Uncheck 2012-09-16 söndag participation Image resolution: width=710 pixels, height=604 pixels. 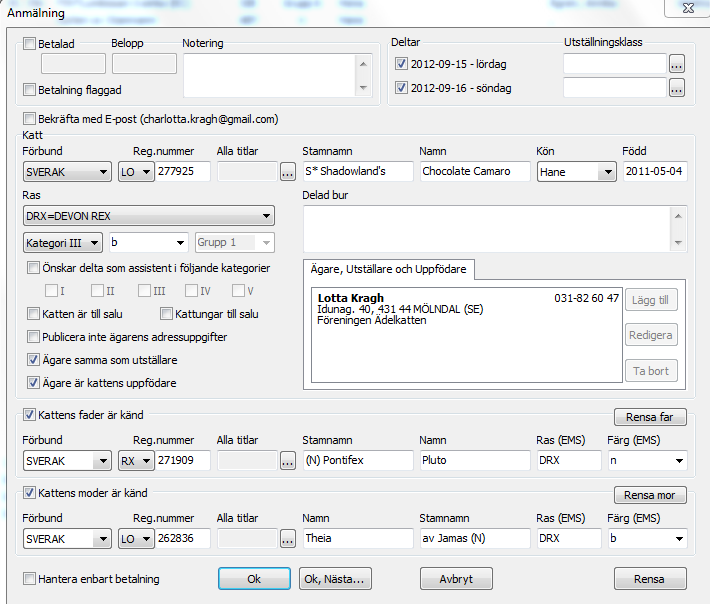pos(401,87)
